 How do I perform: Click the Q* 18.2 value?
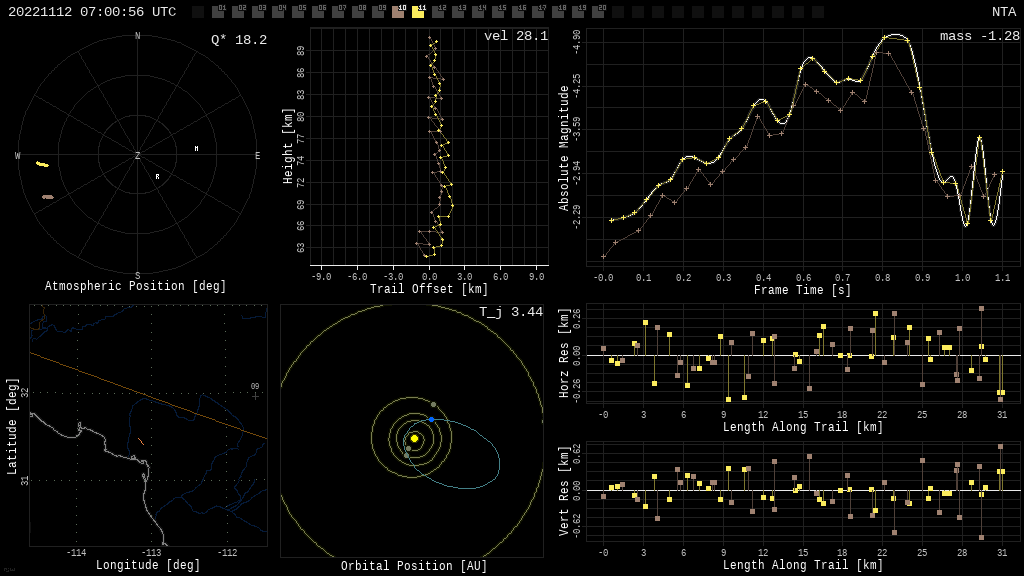239,40
